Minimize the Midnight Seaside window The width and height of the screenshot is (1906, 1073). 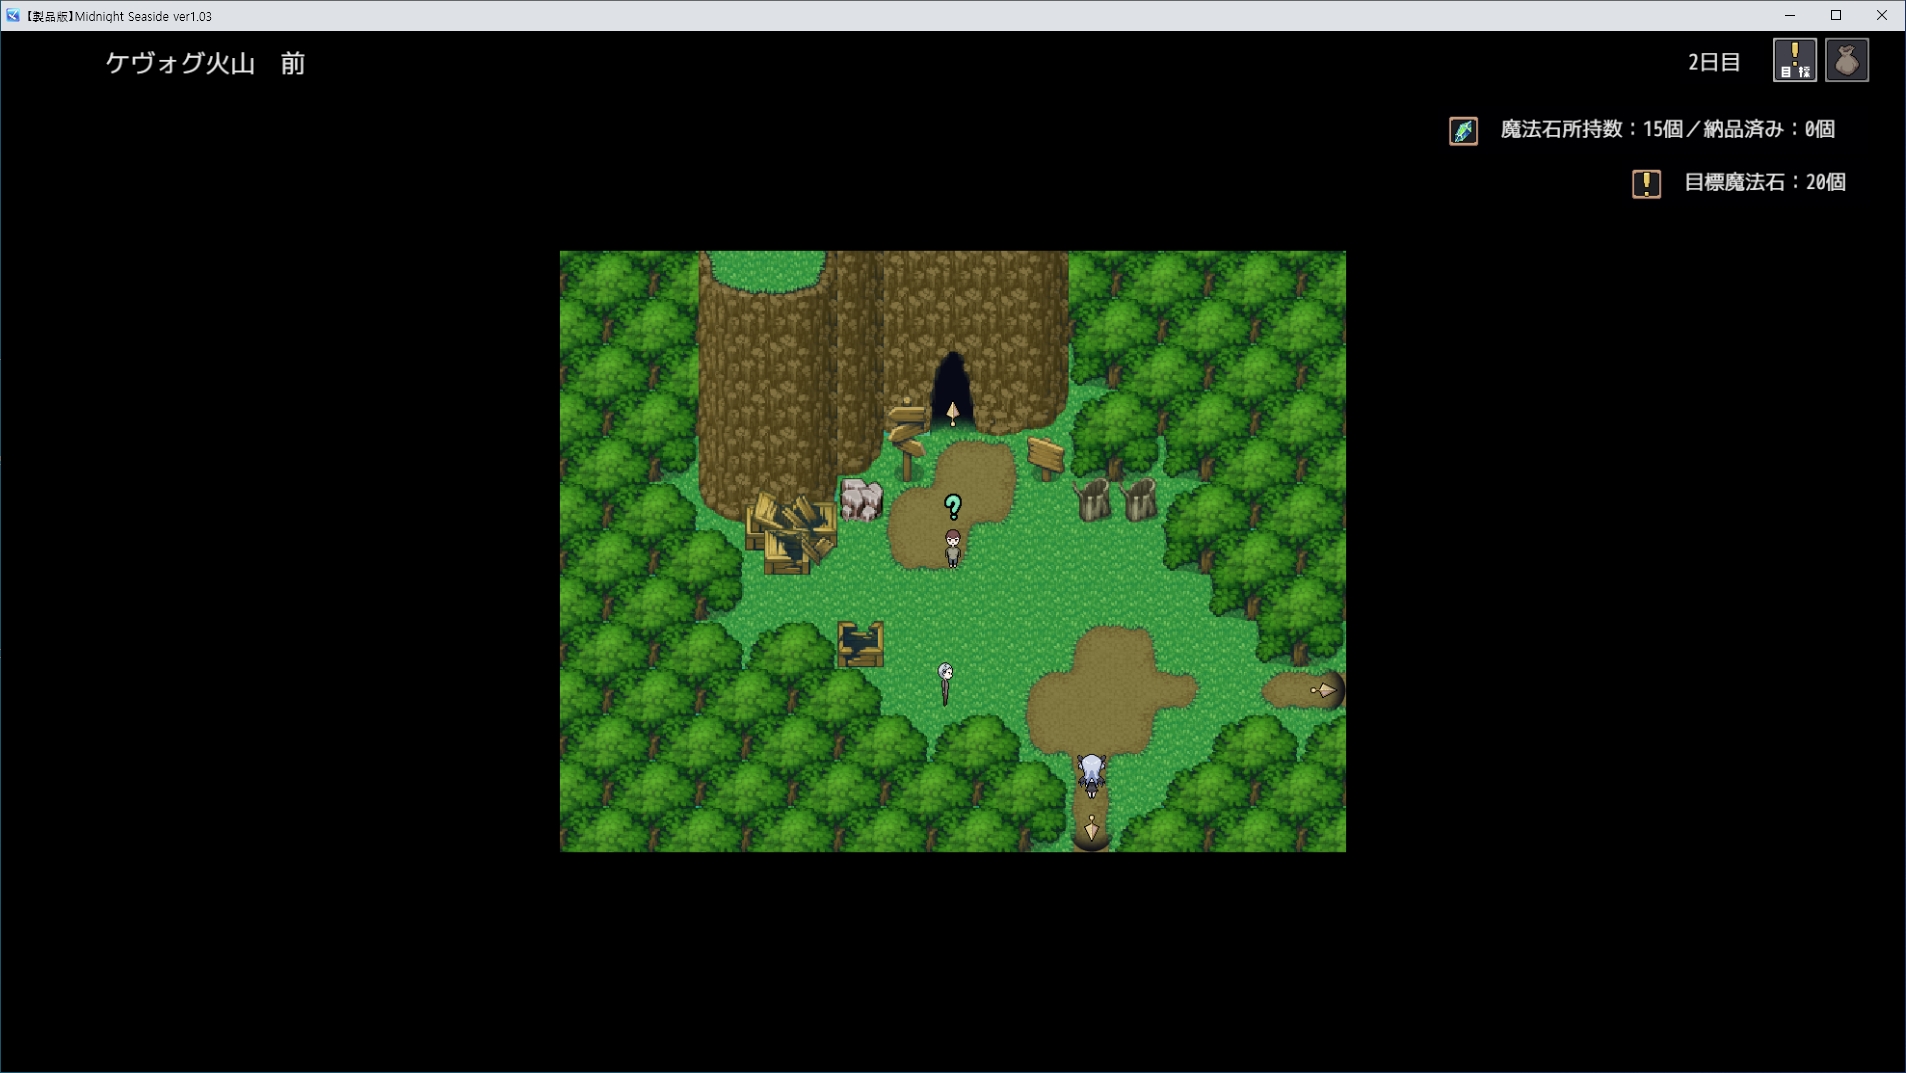click(x=1790, y=15)
